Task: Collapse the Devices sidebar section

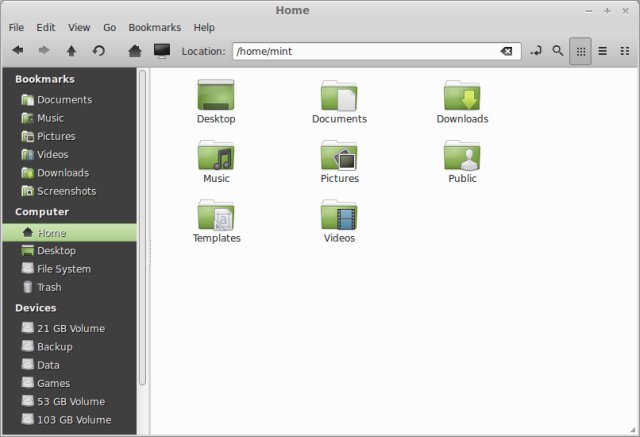Action: pyautogui.click(x=36, y=308)
